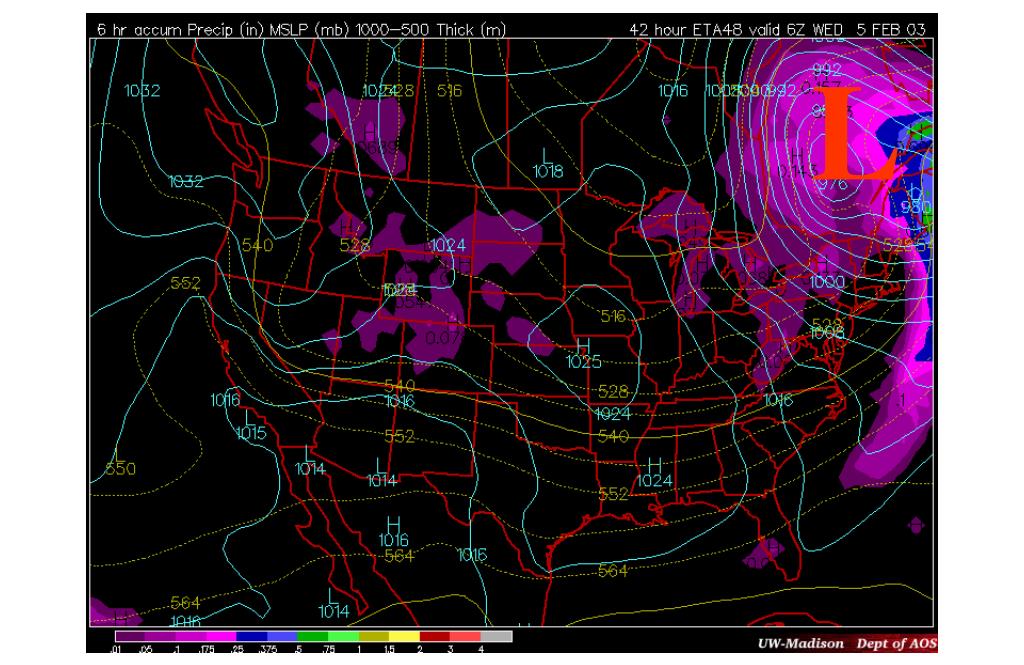The image size is (1024, 665).
Task: Click the '6 hr accum Precip (in)' title
Action: [x=181, y=29]
